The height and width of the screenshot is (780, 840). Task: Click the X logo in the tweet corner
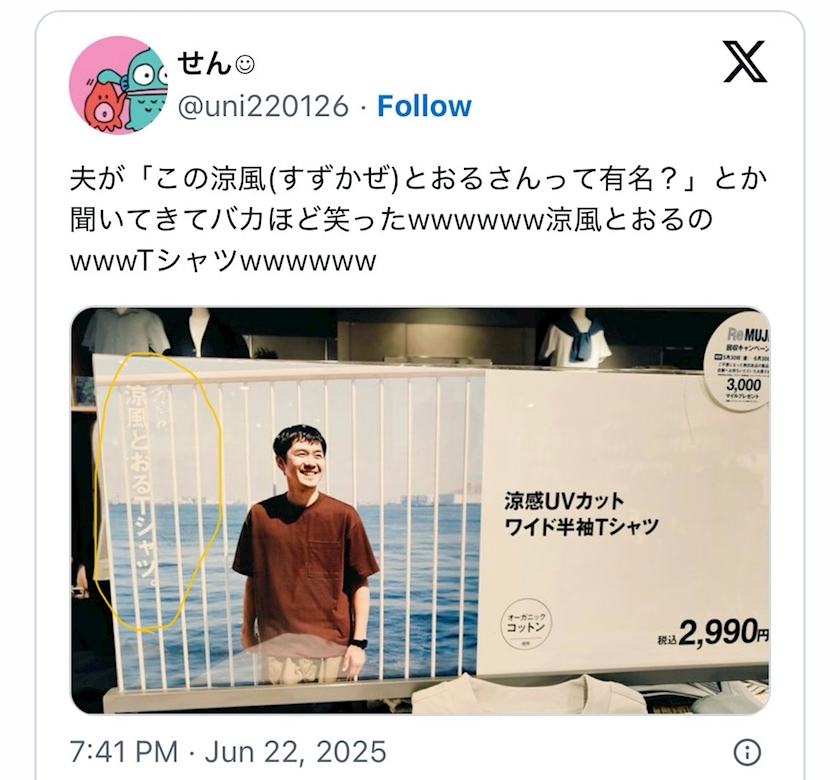745,62
